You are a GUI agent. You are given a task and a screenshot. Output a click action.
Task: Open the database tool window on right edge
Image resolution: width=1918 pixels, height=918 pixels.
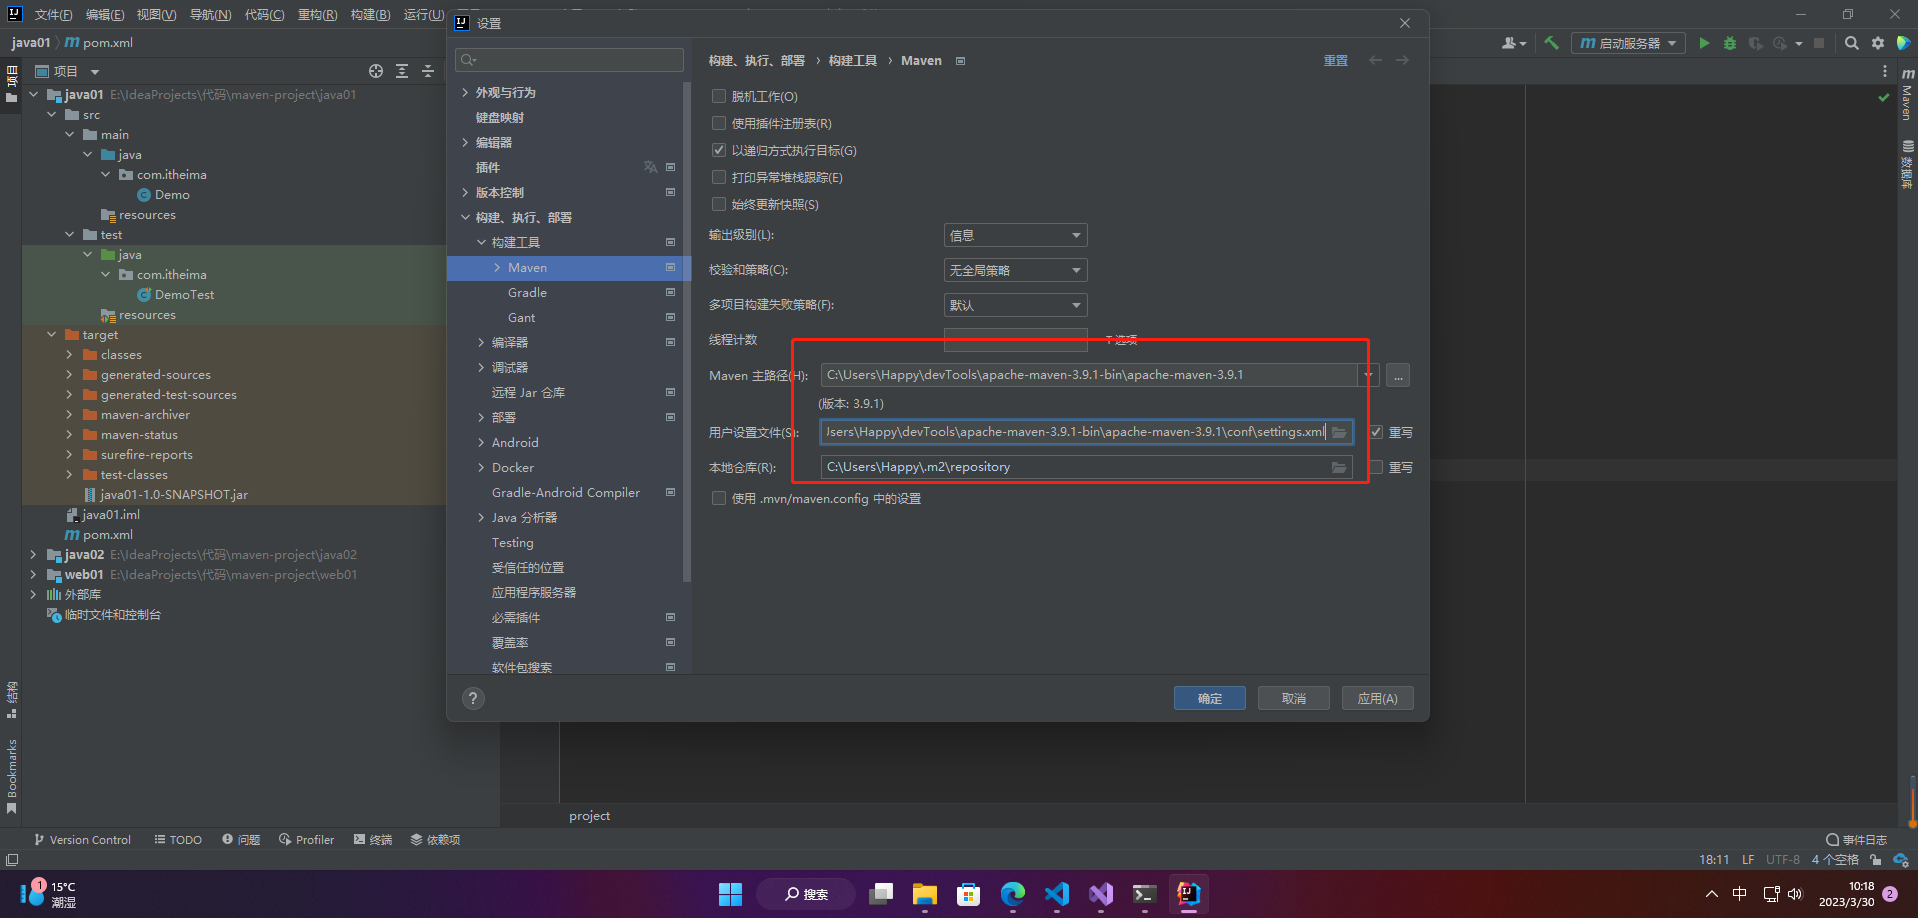(1907, 165)
